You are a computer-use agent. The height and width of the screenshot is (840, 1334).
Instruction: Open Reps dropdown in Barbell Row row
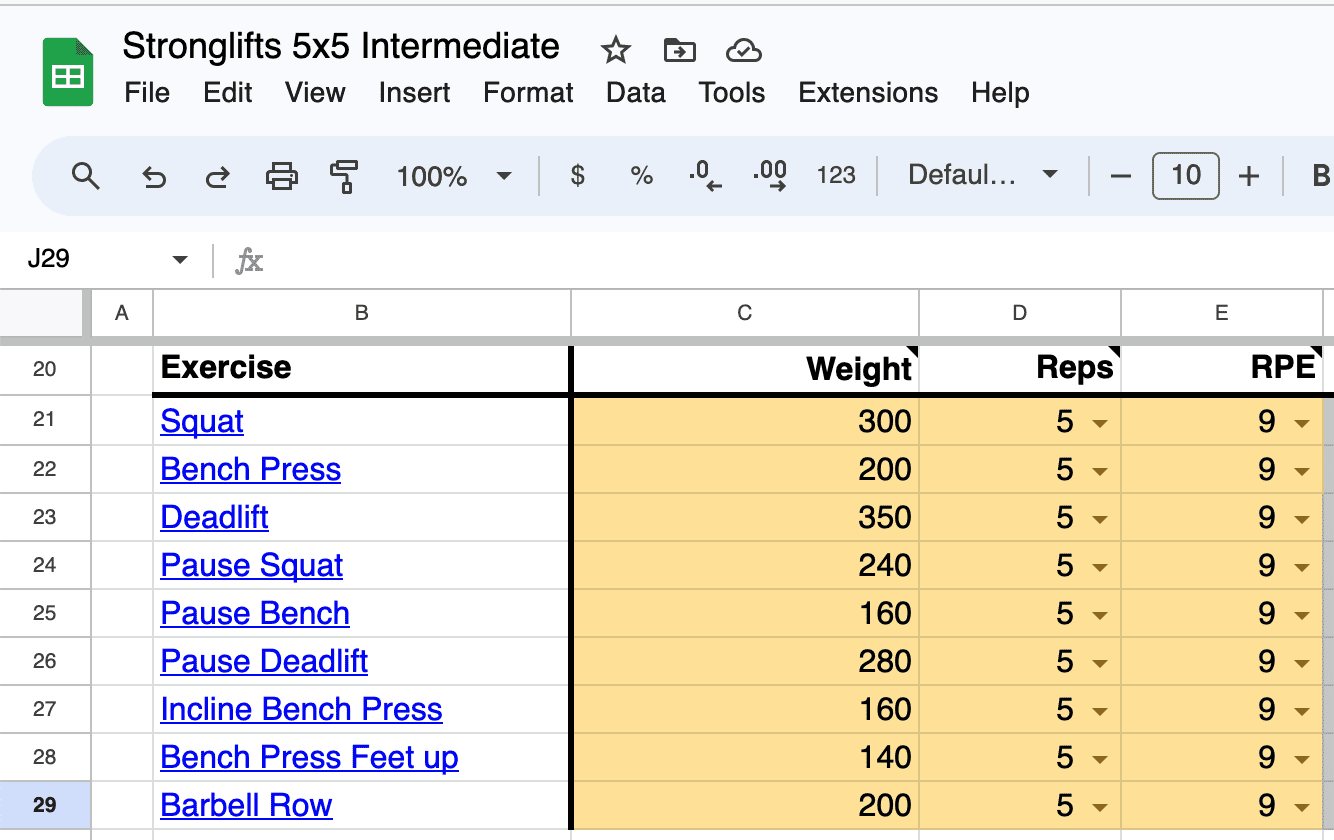pyautogui.click(x=1100, y=808)
